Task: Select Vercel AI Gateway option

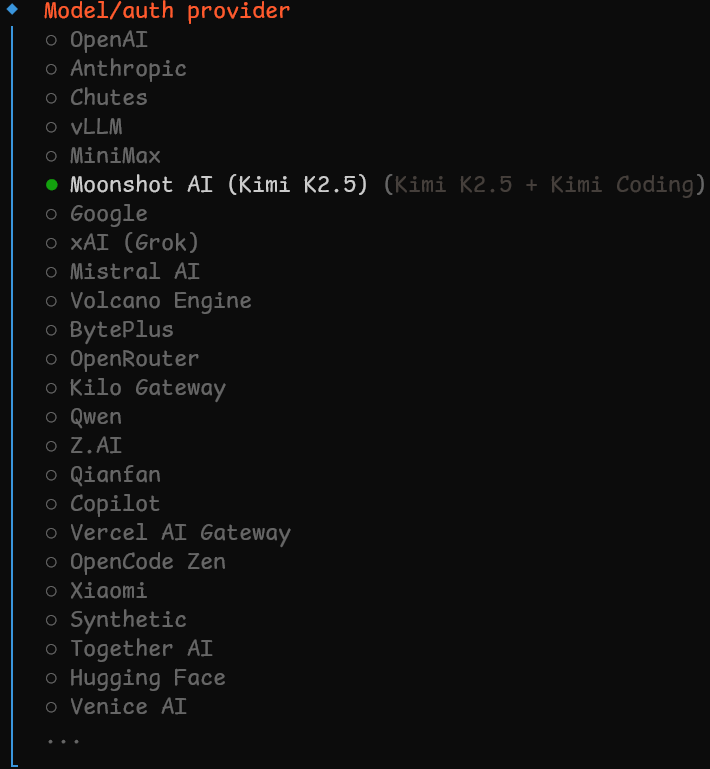Action: click(180, 533)
